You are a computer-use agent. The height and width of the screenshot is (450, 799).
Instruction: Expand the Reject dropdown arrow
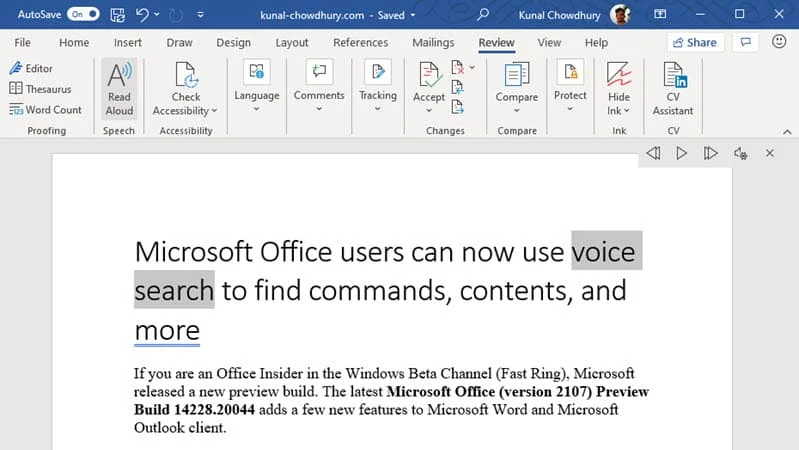pos(472,67)
